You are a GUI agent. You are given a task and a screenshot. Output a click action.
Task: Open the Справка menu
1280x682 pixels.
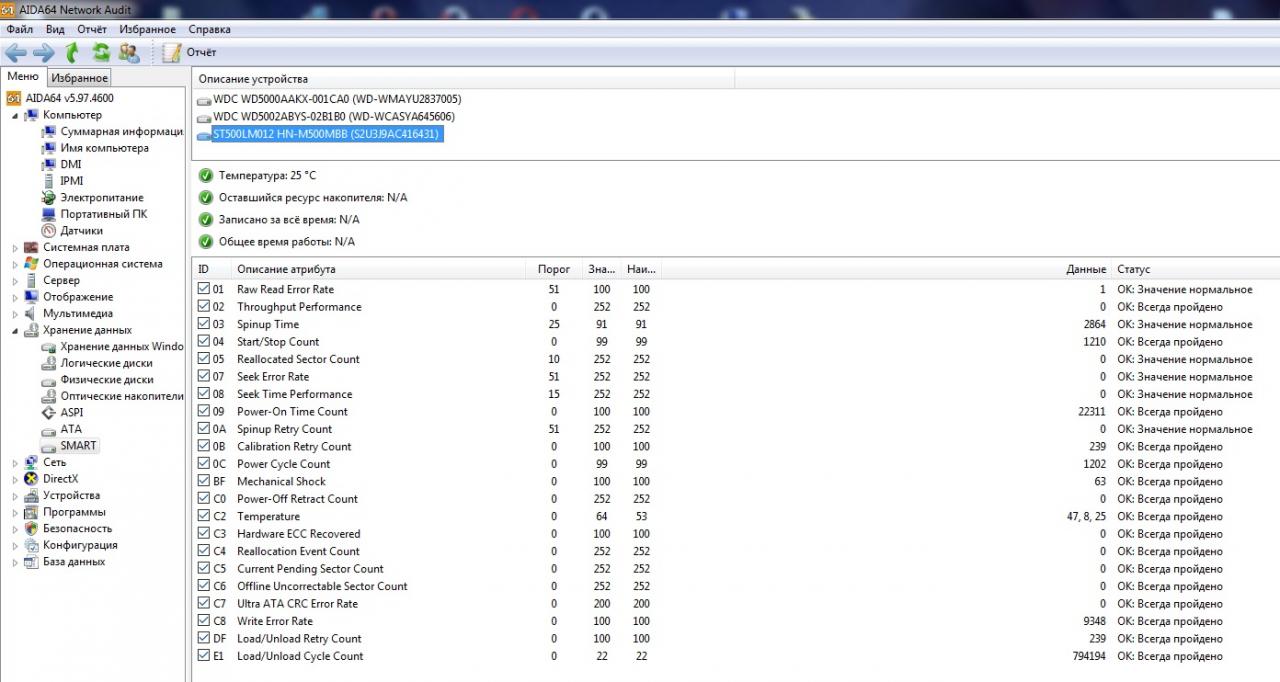point(209,29)
